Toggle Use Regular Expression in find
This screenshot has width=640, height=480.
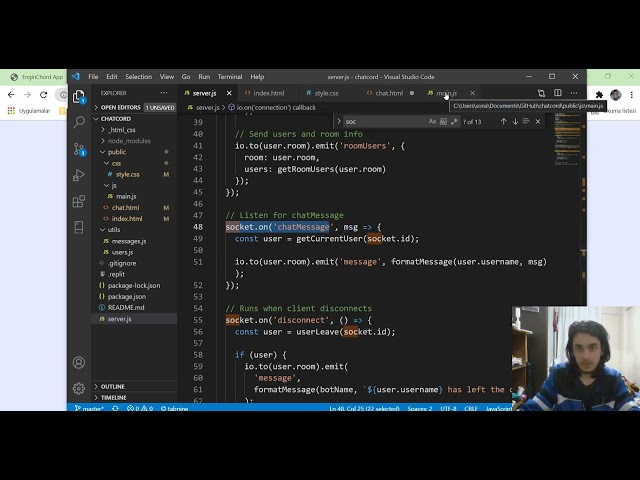454,121
